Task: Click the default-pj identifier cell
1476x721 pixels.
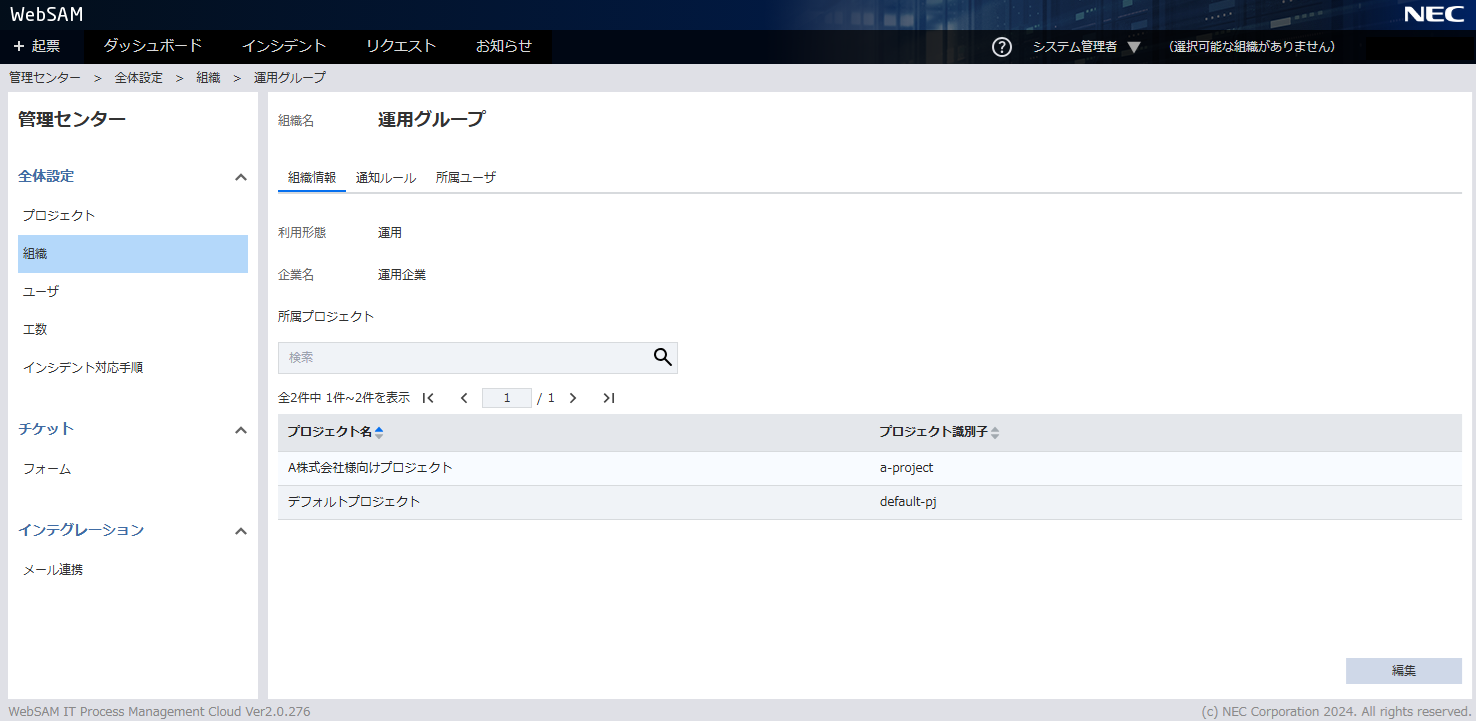Action: coord(908,502)
